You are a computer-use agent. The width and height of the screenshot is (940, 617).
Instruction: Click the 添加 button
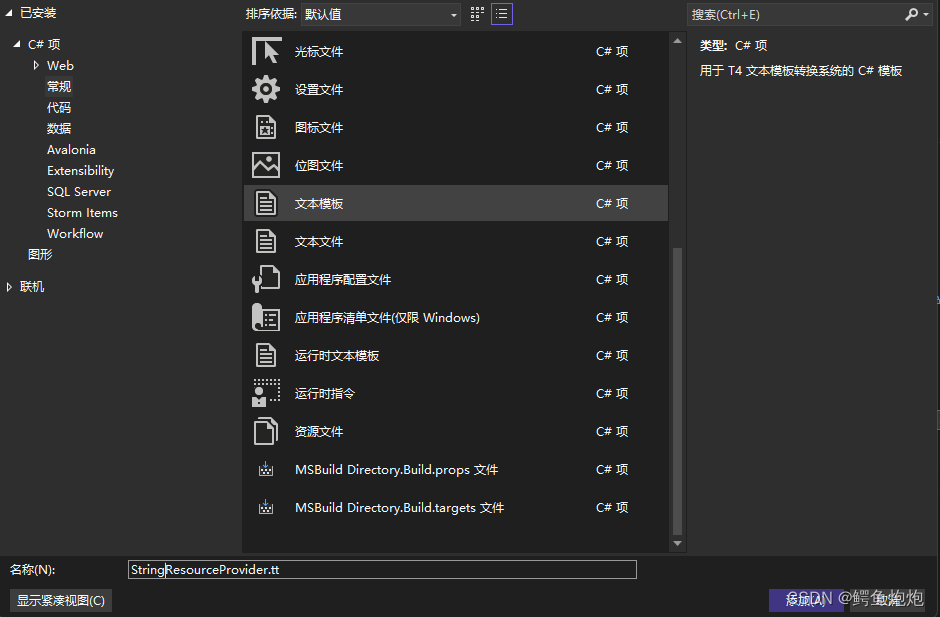805,598
